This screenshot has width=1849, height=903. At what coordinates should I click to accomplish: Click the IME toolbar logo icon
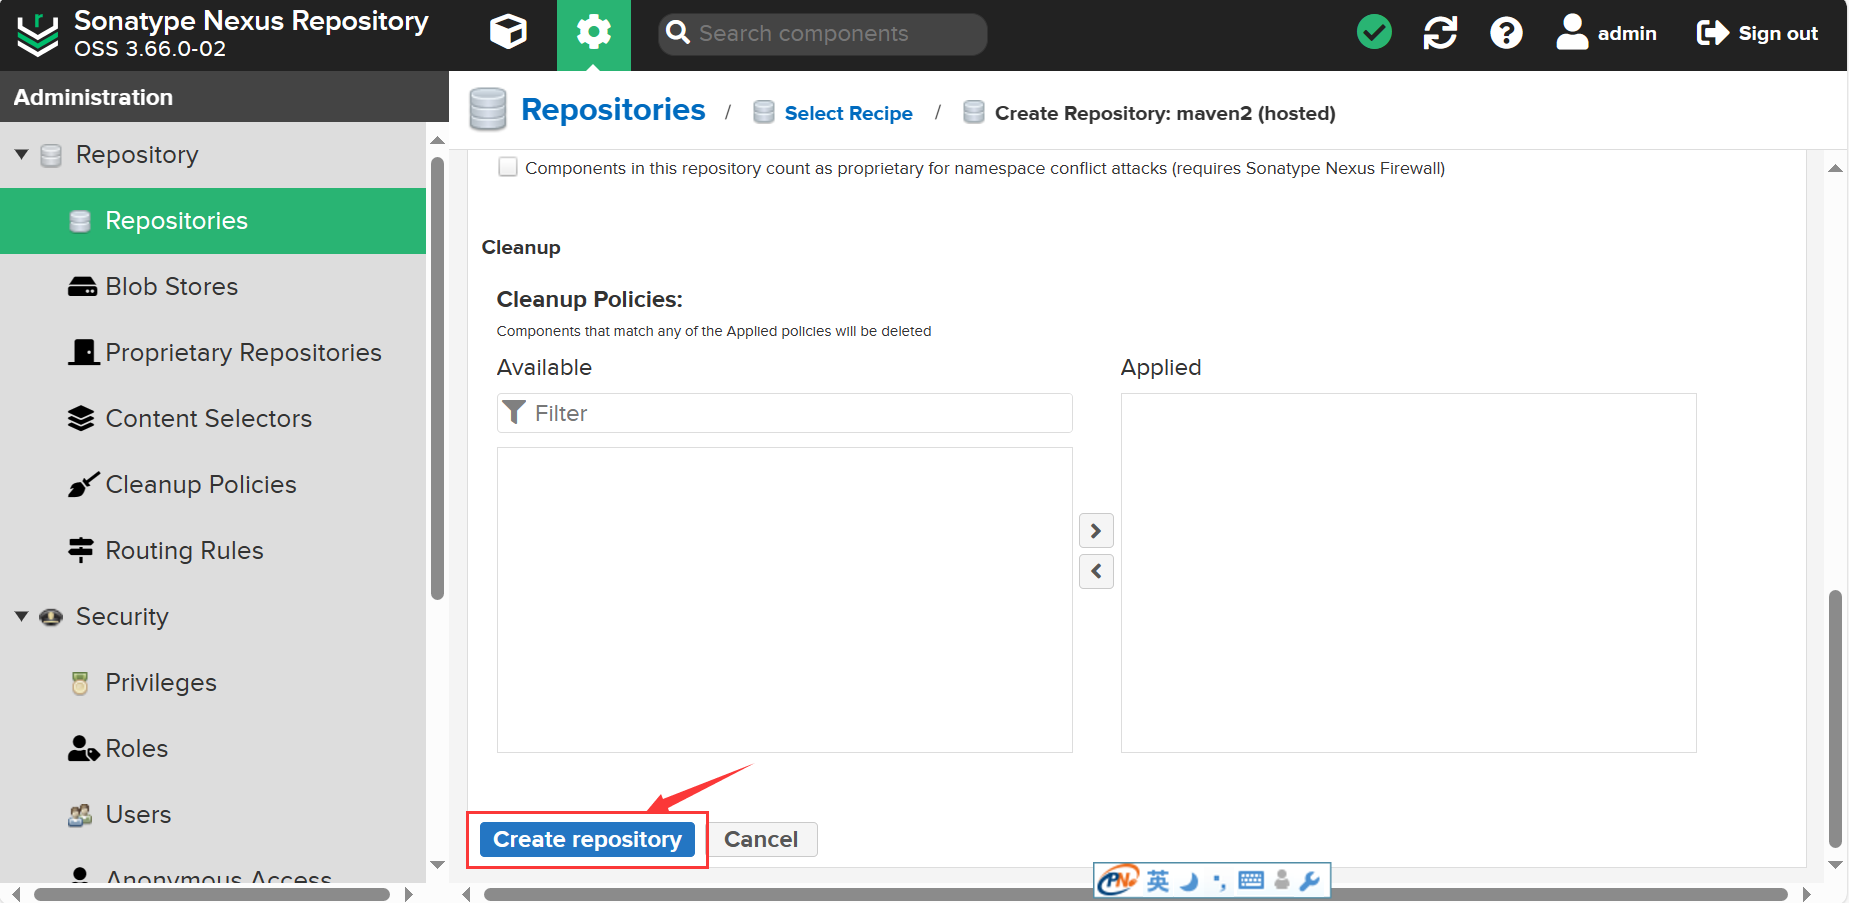click(1119, 880)
